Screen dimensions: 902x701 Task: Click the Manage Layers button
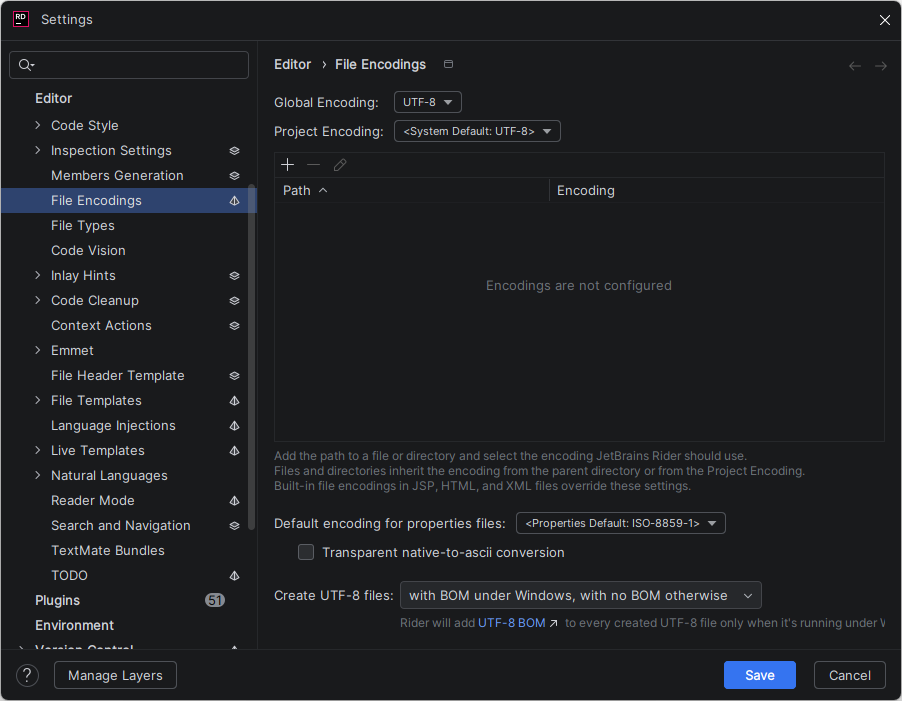[115, 675]
